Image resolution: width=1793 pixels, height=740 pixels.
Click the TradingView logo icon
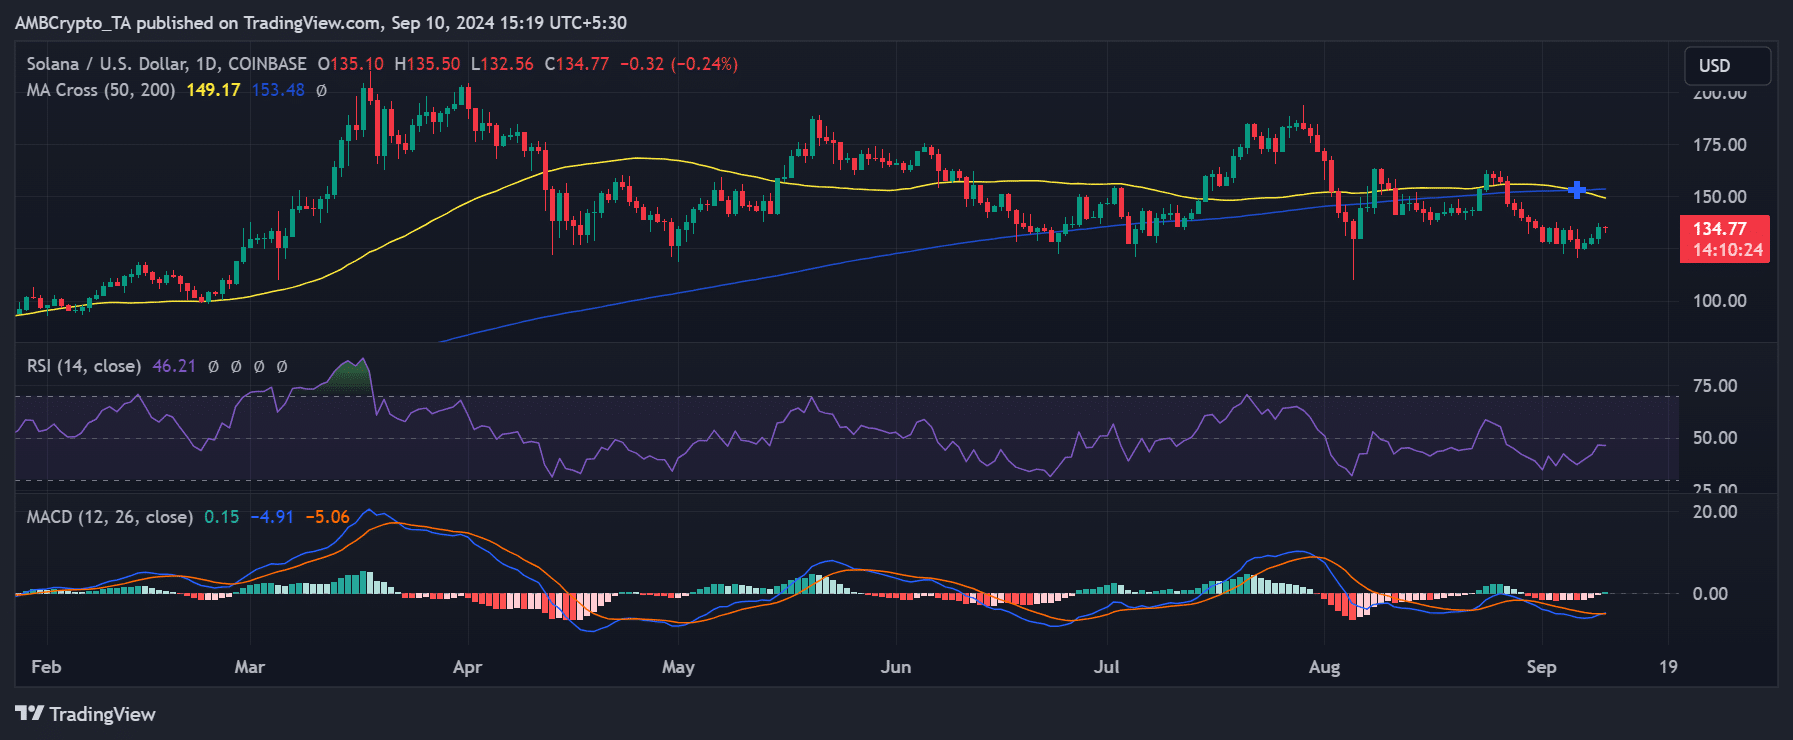click(29, 713)
